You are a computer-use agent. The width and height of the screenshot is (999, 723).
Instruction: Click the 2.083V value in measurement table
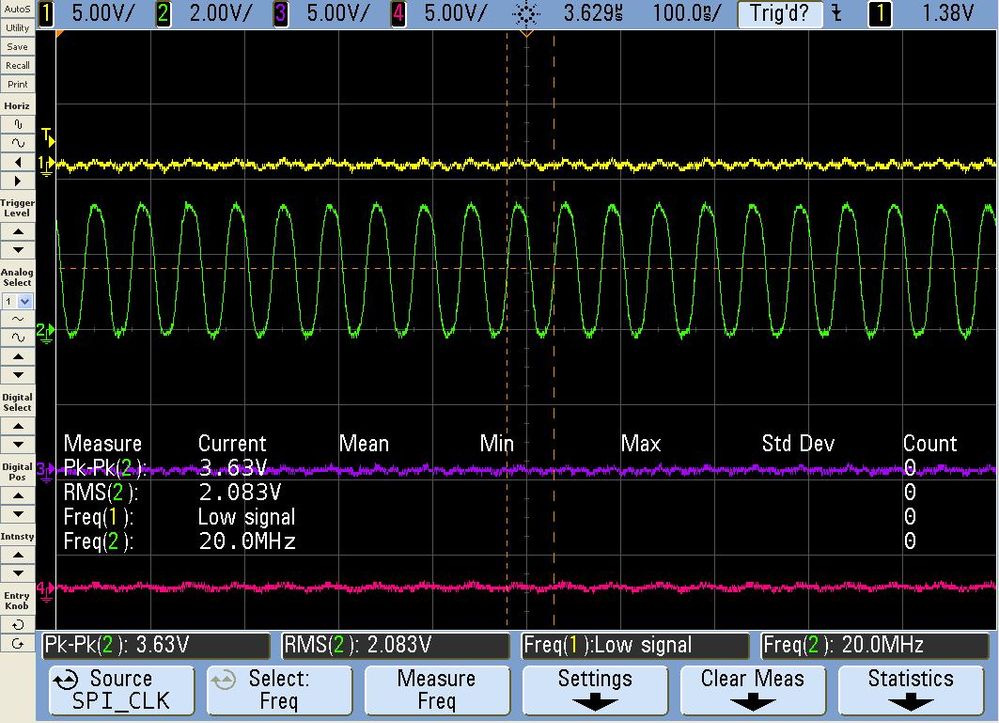[240, 492]
